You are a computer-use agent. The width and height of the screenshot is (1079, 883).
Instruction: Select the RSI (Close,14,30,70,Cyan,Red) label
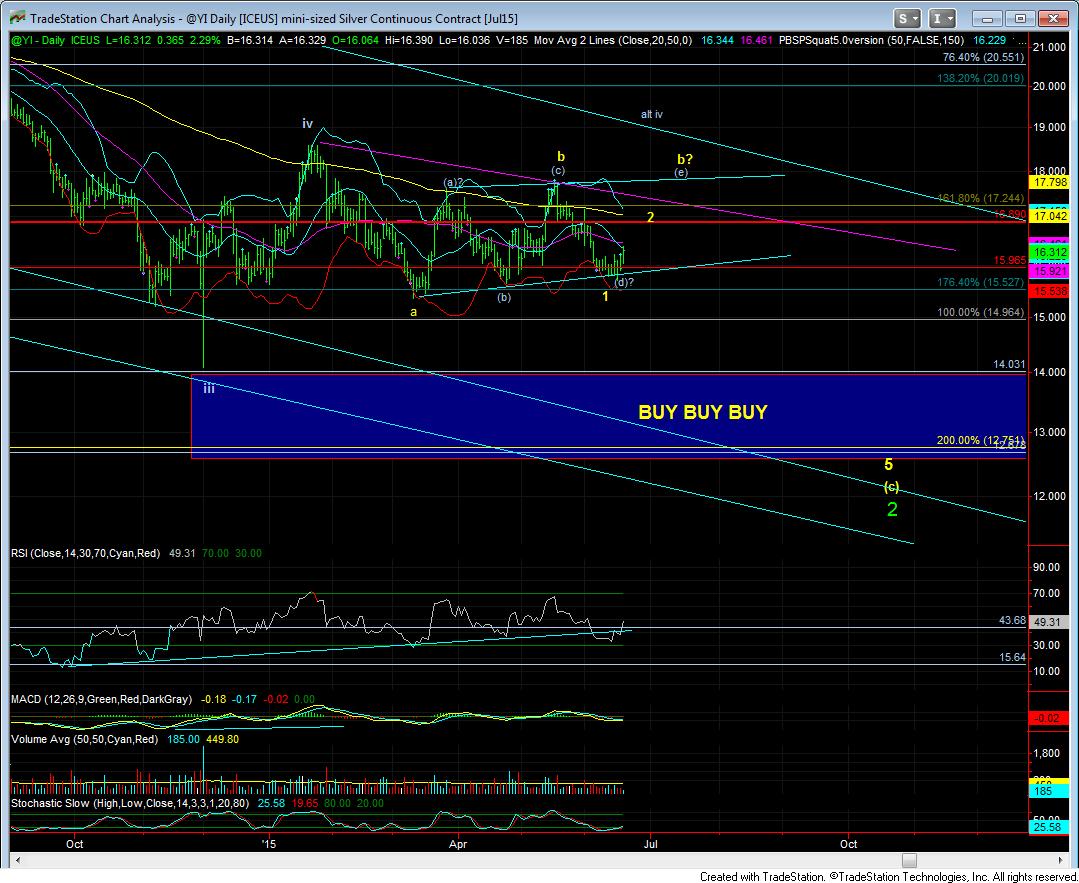point(85,553)
